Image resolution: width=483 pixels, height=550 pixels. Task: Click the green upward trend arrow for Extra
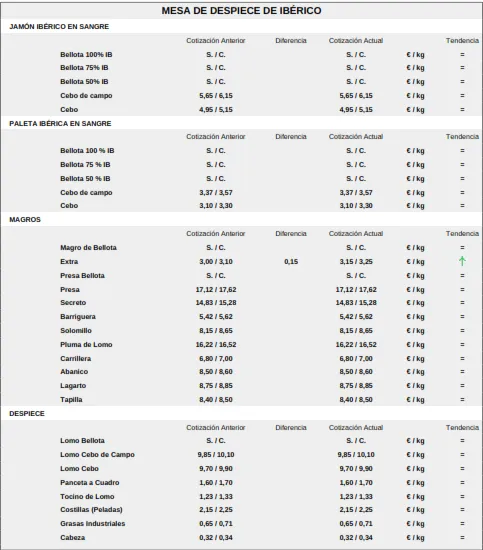(462, 261)
